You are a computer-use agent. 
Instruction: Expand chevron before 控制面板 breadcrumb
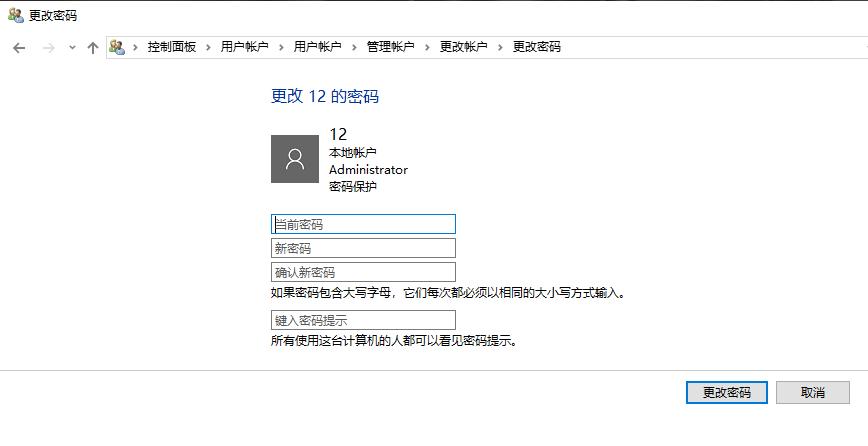135,48
